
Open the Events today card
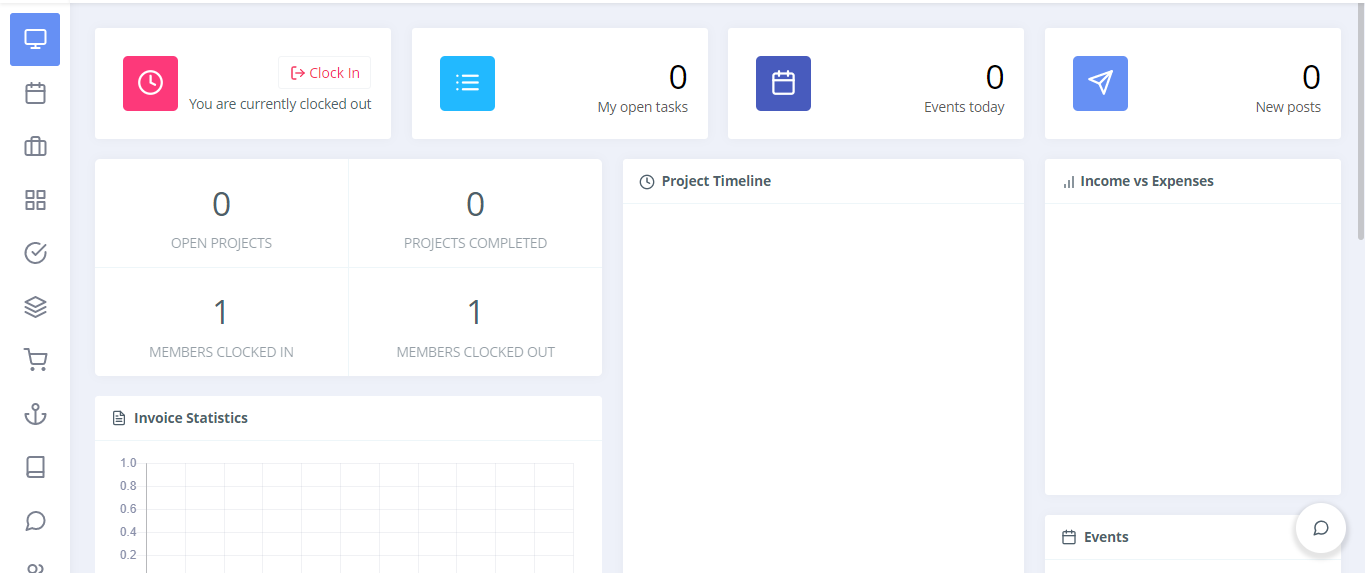[875, 84]
